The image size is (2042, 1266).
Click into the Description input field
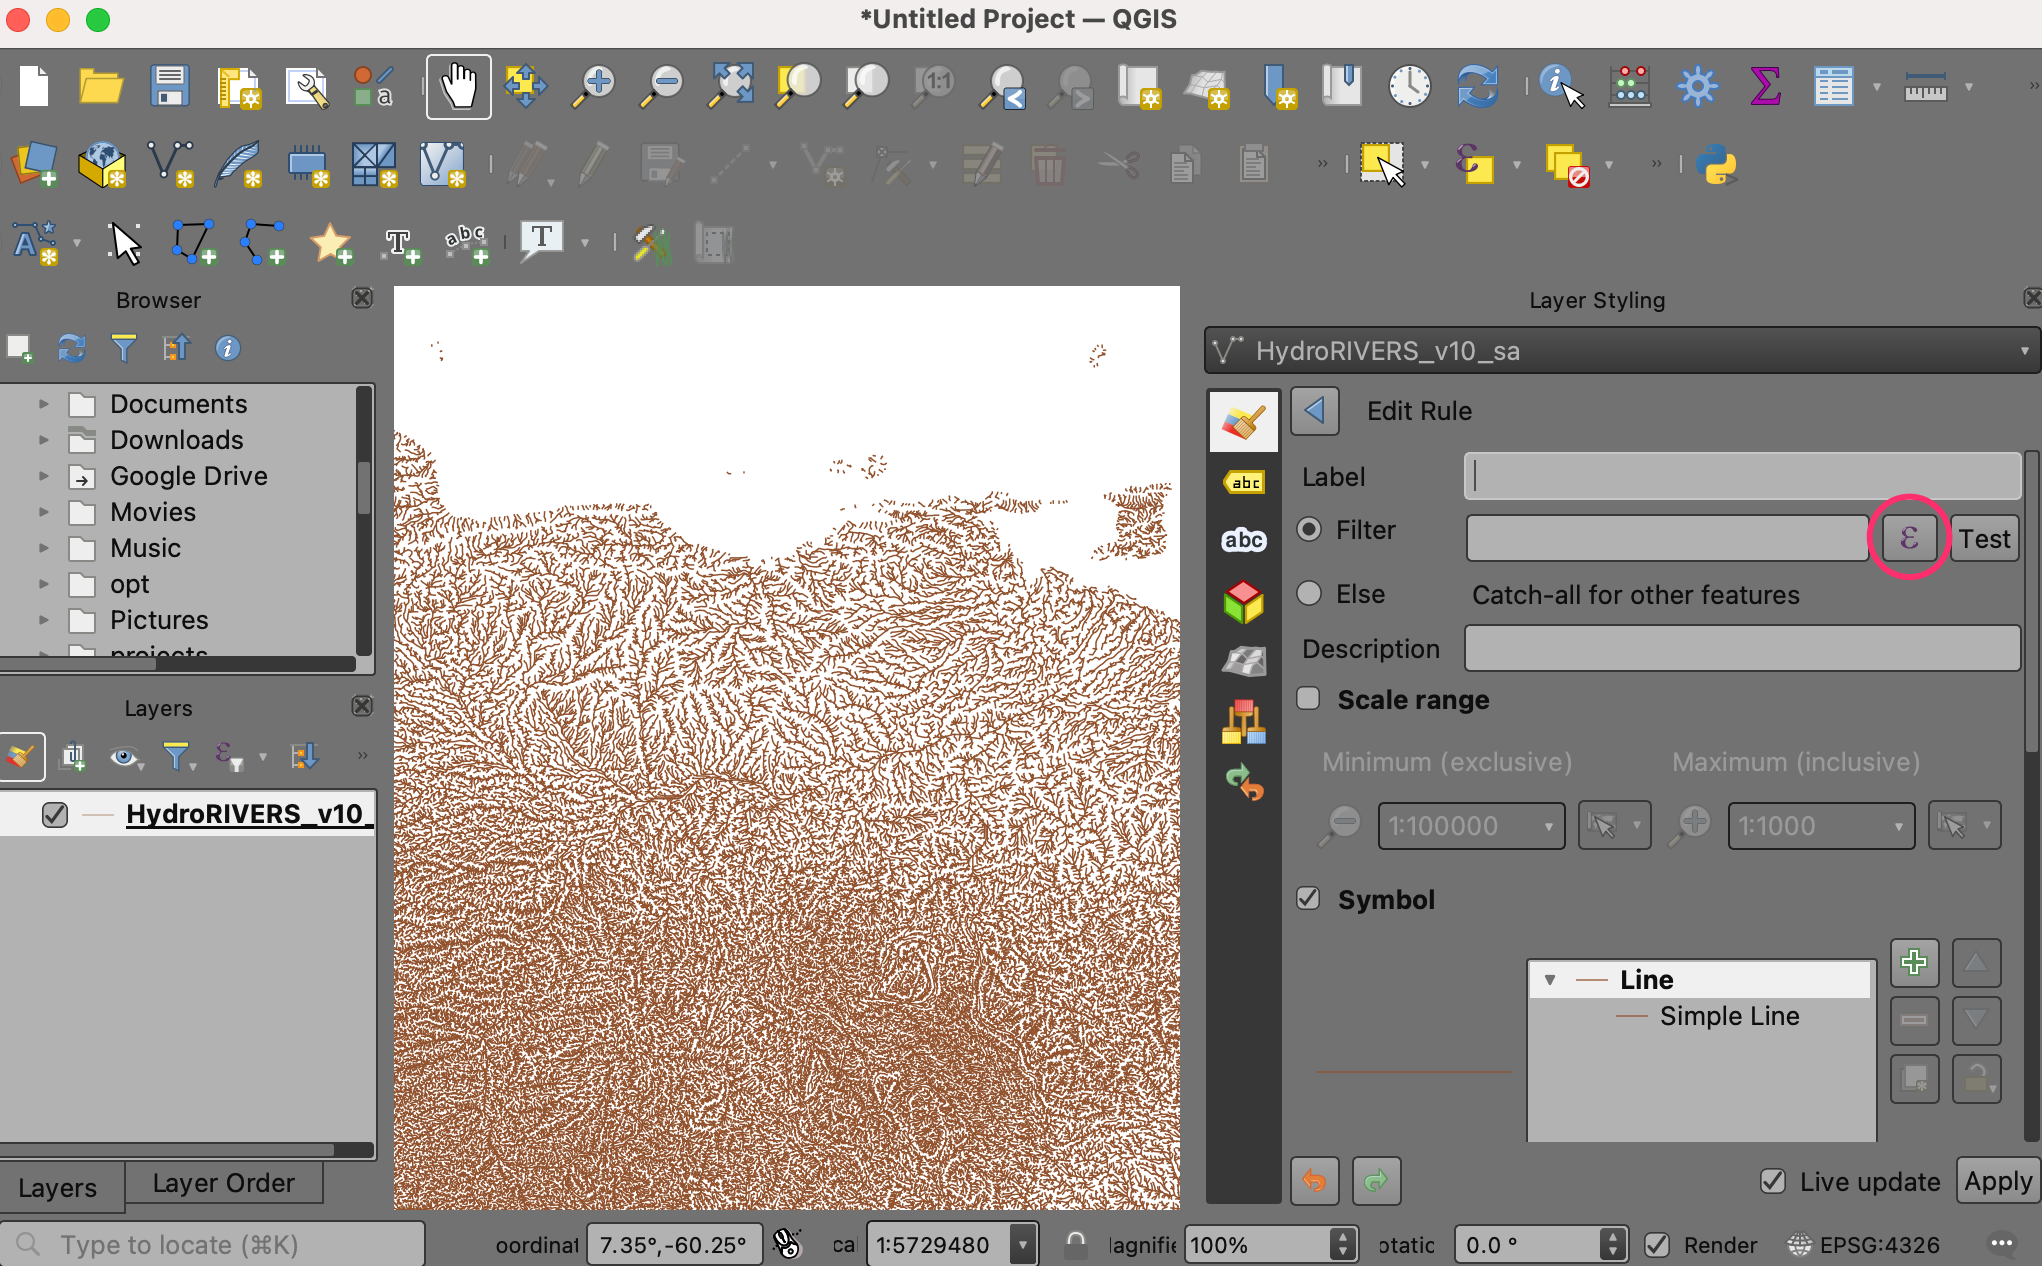click(x=1741, y=649)
